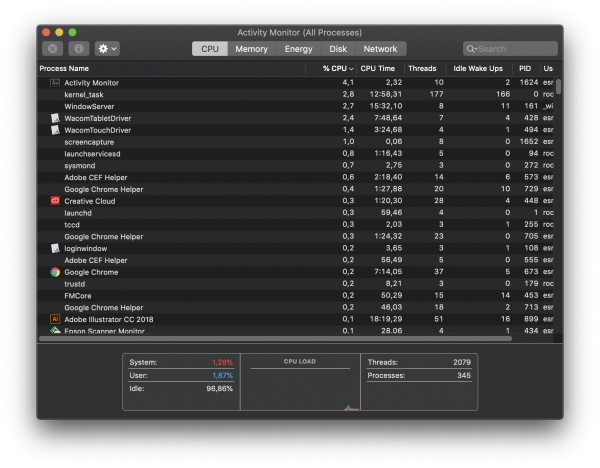Viewport: 600px width, 468px height.
Task: Click the WacomTouchDriver process icon
Action: 55,130
